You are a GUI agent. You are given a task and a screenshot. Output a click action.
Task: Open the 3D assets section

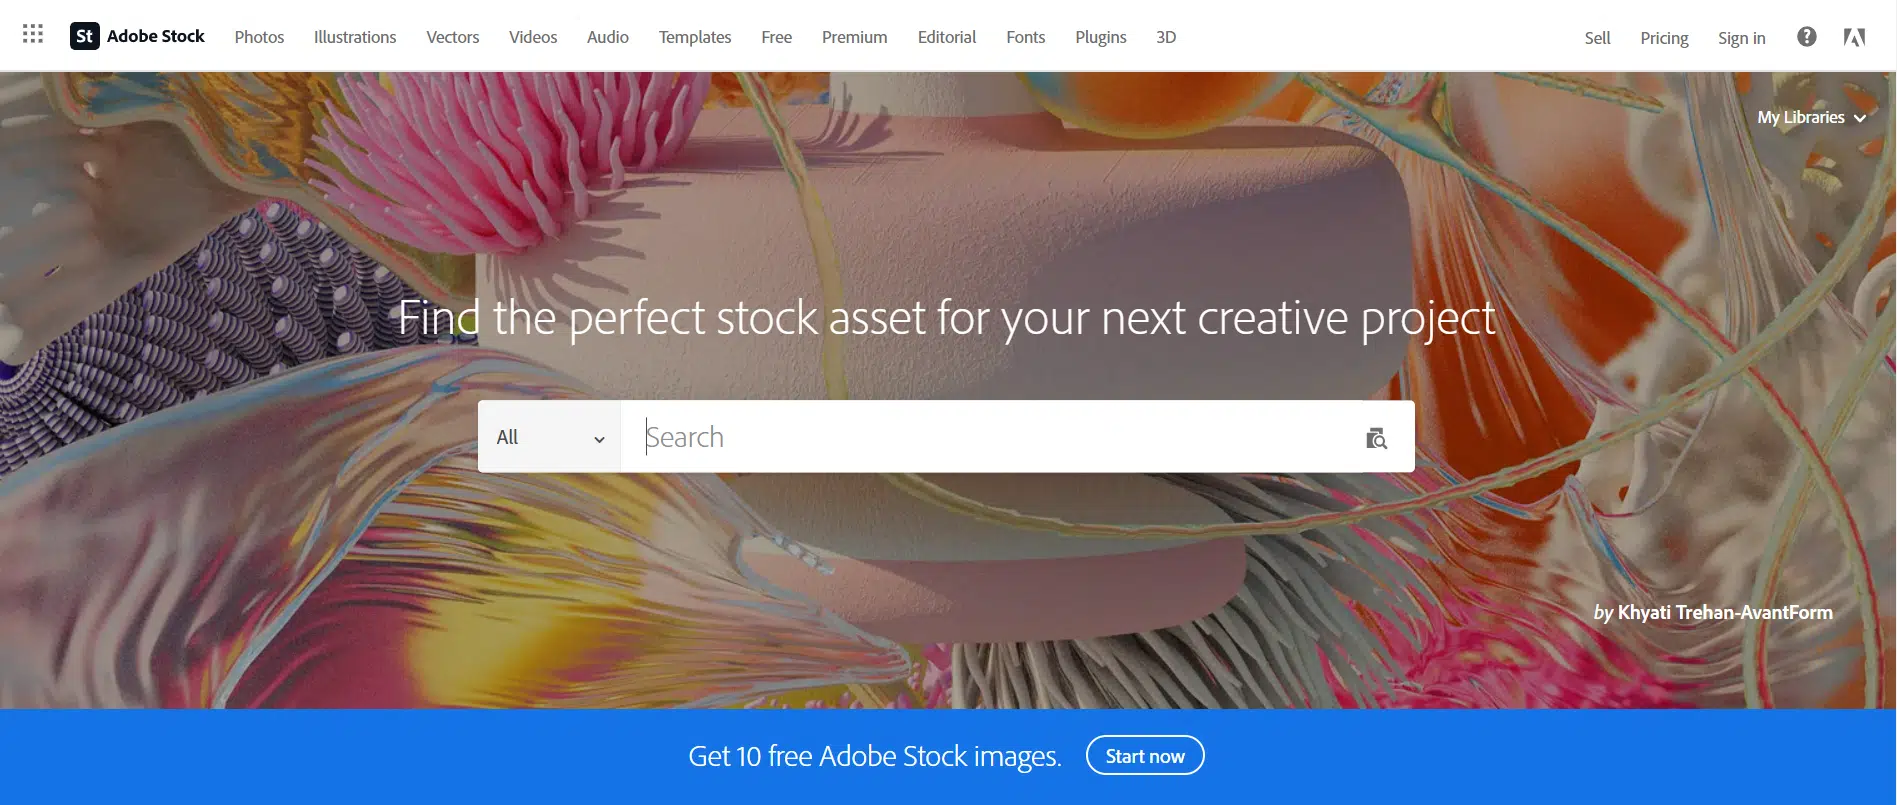pos(1165,37)
